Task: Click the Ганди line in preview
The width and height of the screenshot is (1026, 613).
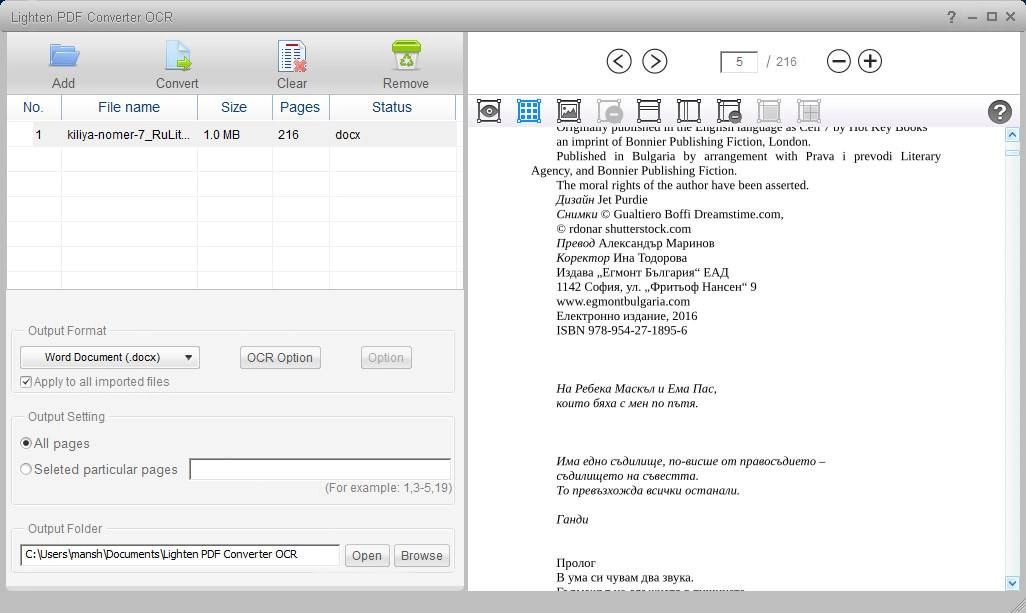Action: [573, 519]
